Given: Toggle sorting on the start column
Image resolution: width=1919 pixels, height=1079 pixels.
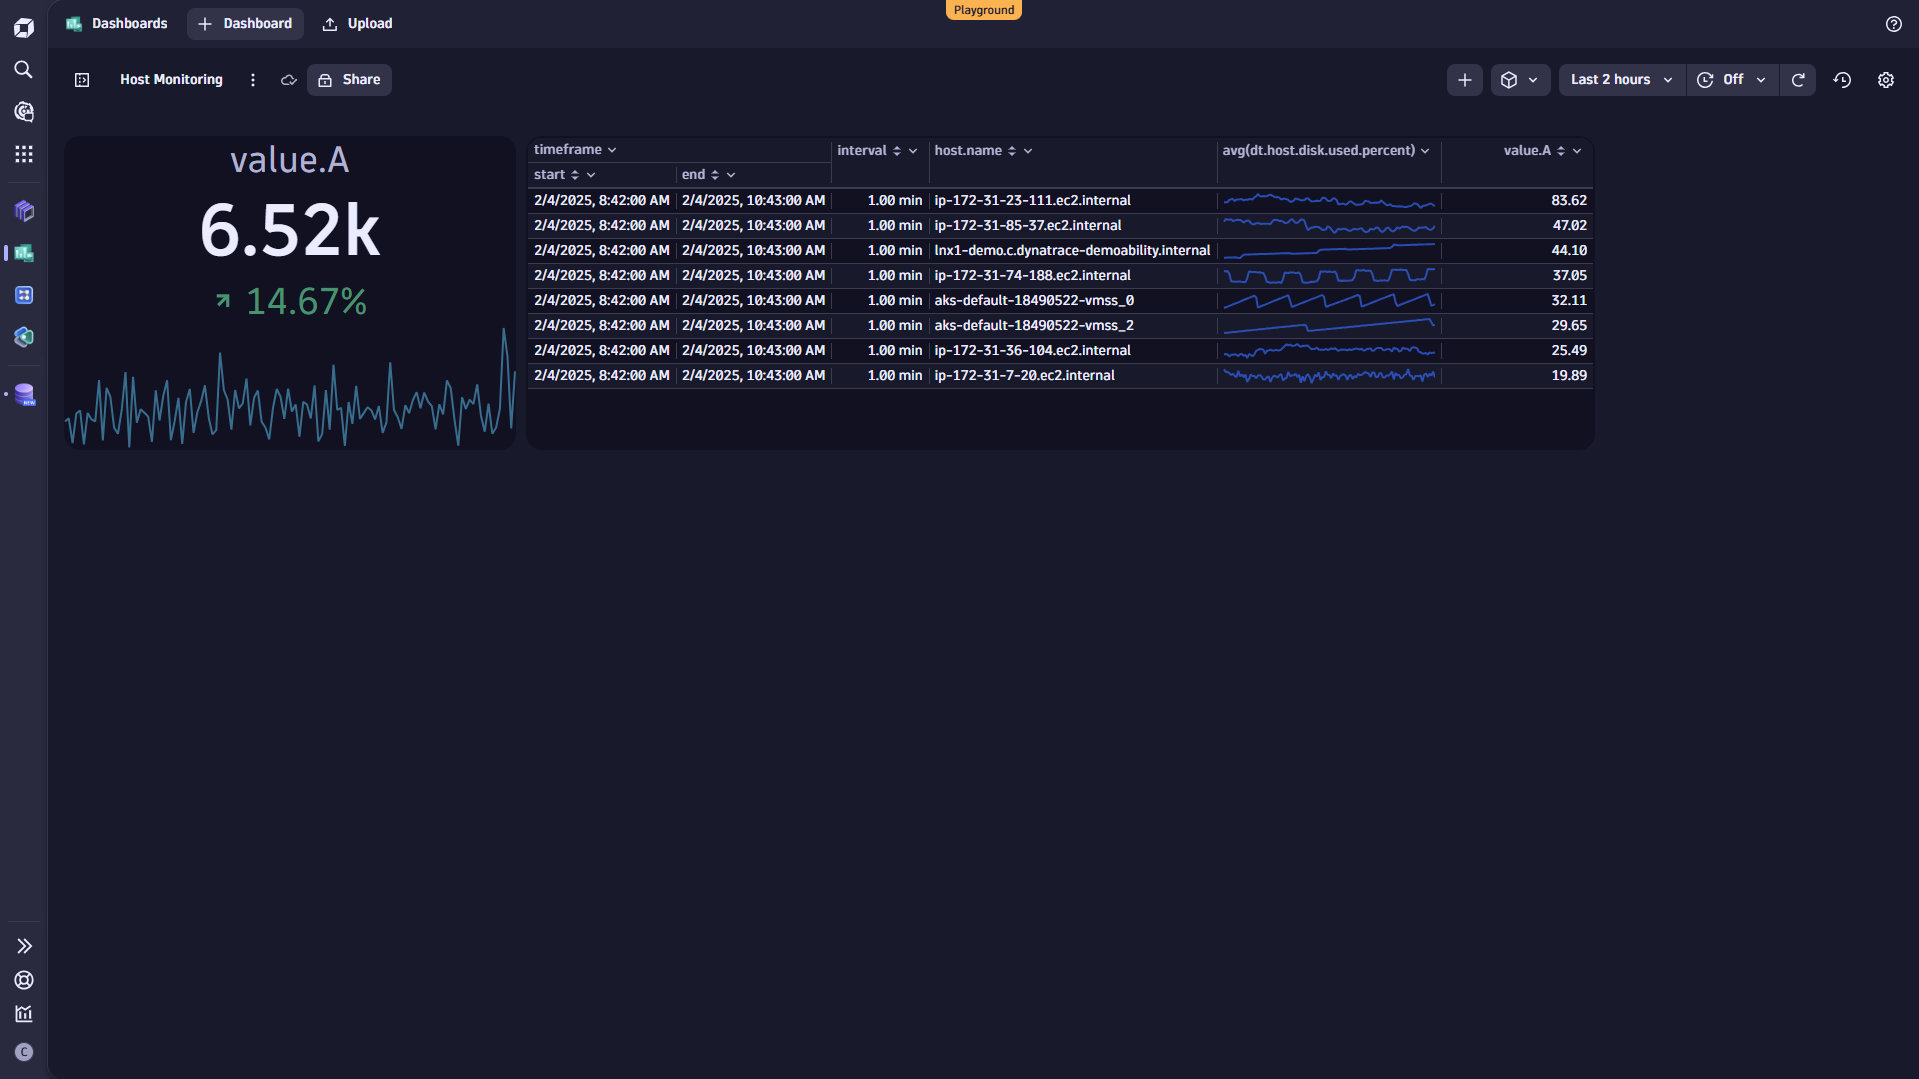Looking at the screenshot, I should (577, 174).
